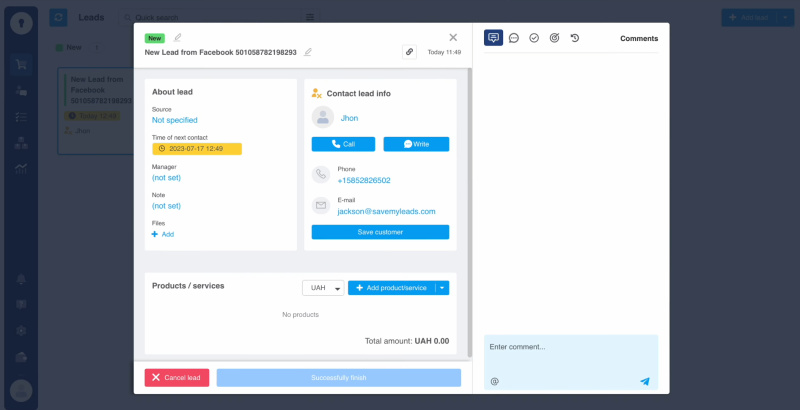
Task: Click the @ mention icon
Action: [494, 381]
